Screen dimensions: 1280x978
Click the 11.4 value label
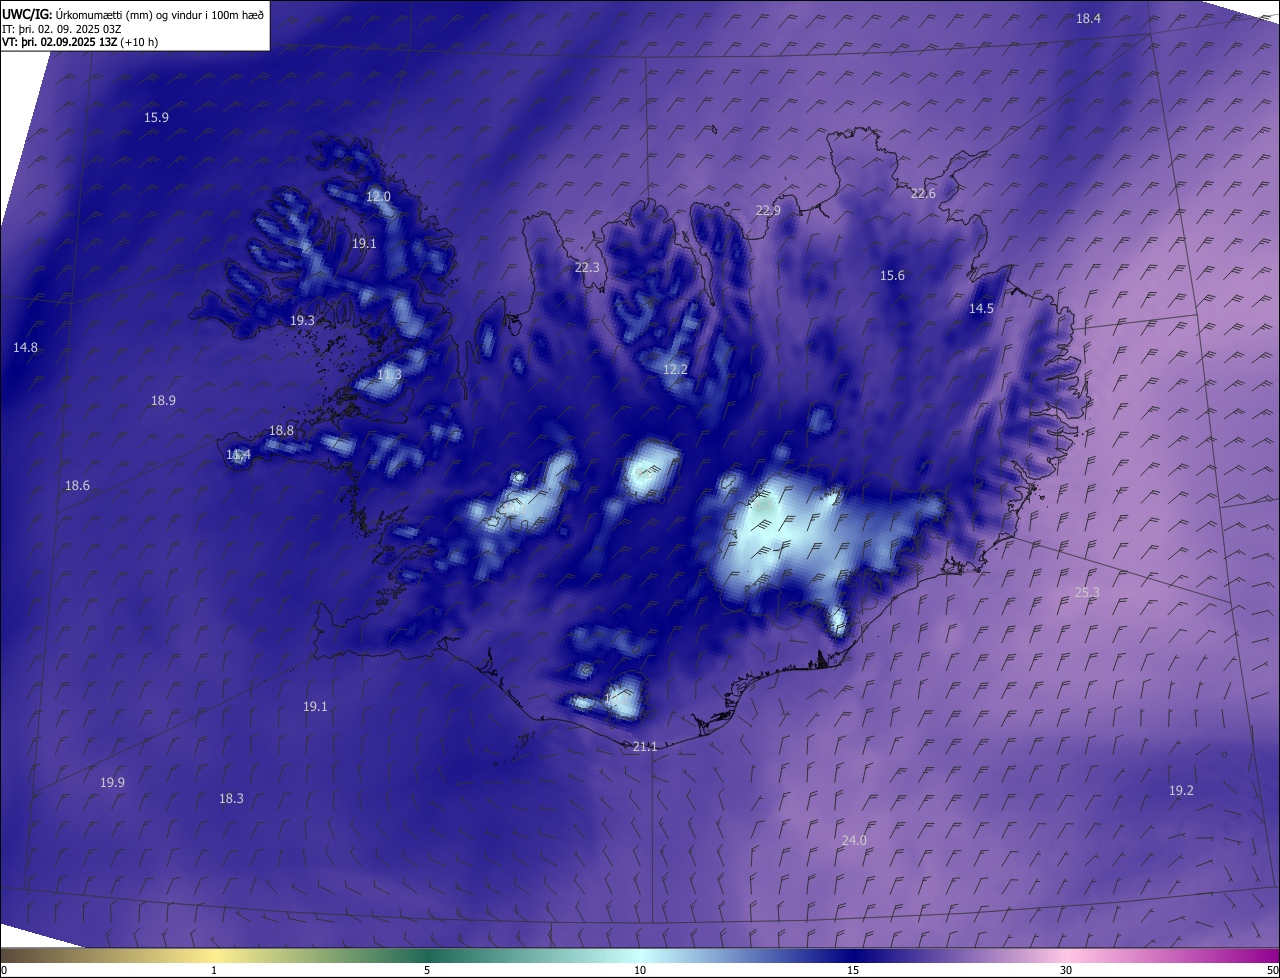[238, 455]
